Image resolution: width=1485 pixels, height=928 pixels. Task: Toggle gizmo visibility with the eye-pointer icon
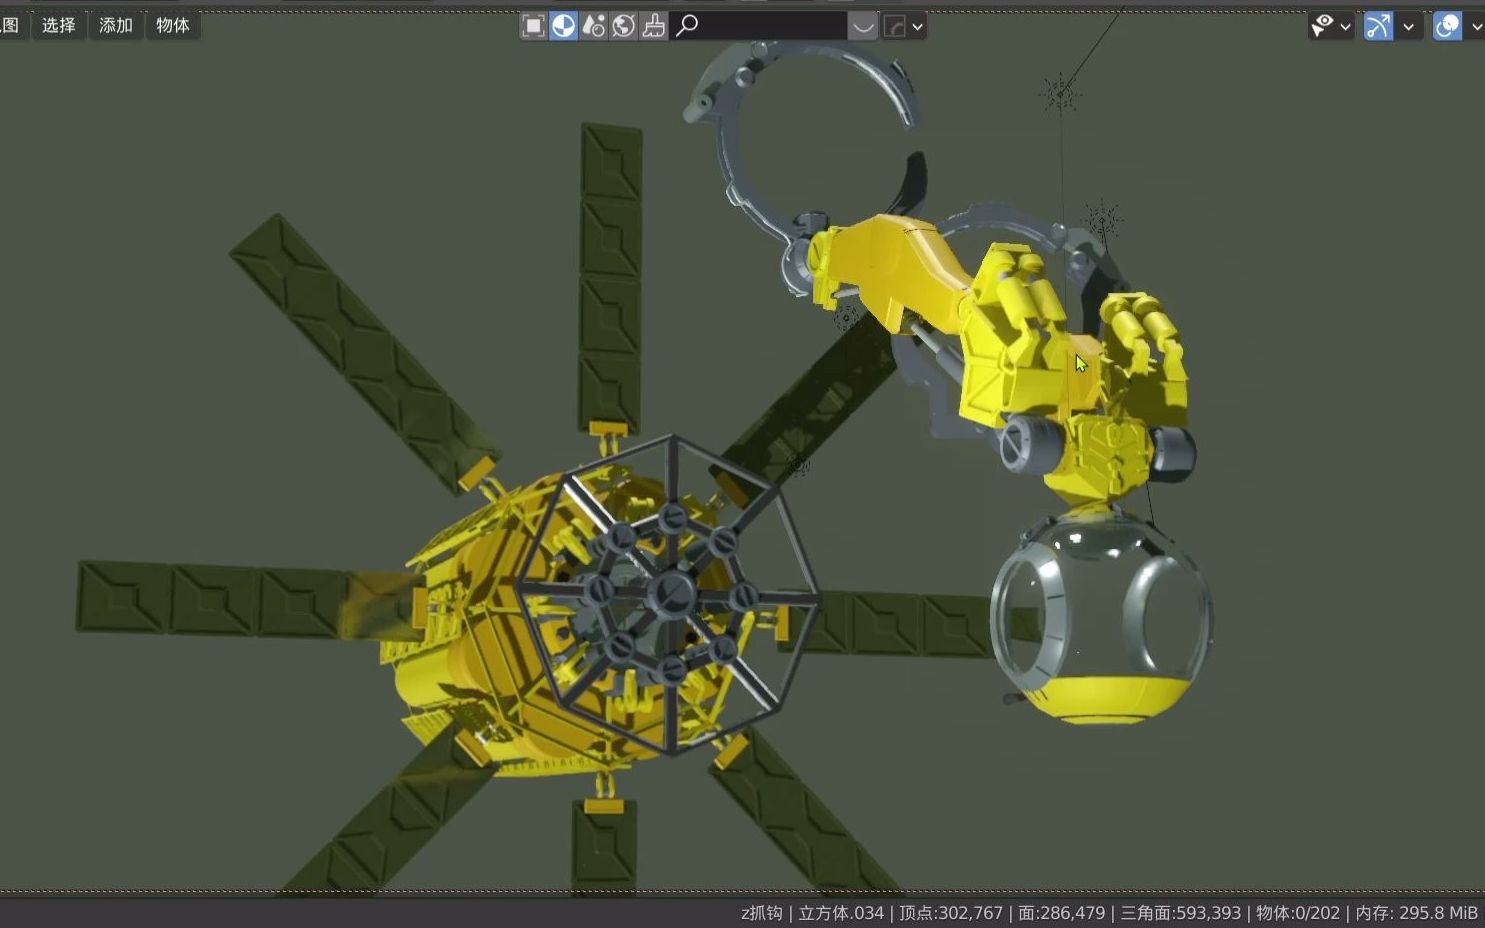[x=1323, y=26]
